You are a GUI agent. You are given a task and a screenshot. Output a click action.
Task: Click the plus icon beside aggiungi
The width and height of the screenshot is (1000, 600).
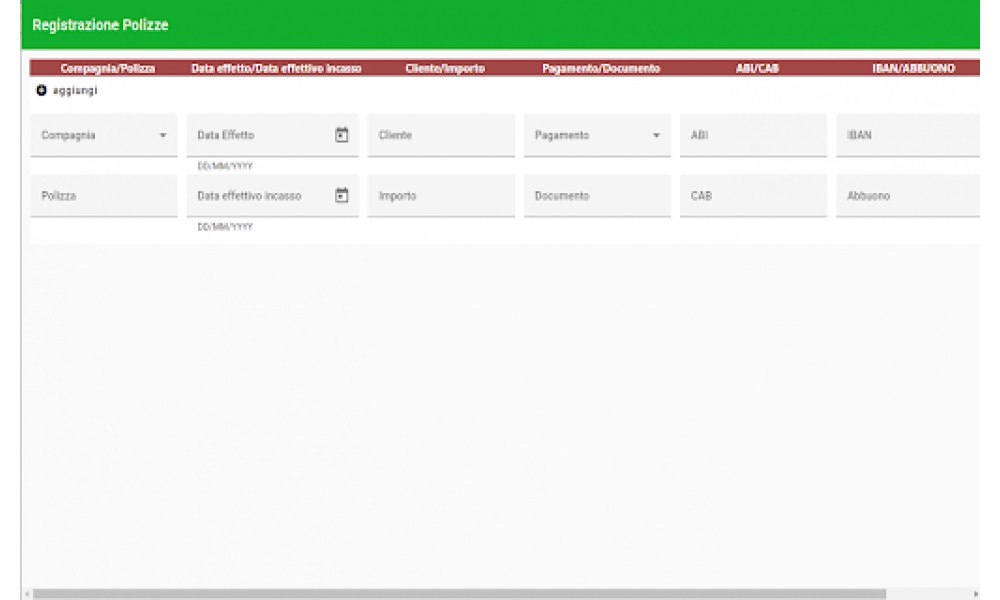coord(41,91)
